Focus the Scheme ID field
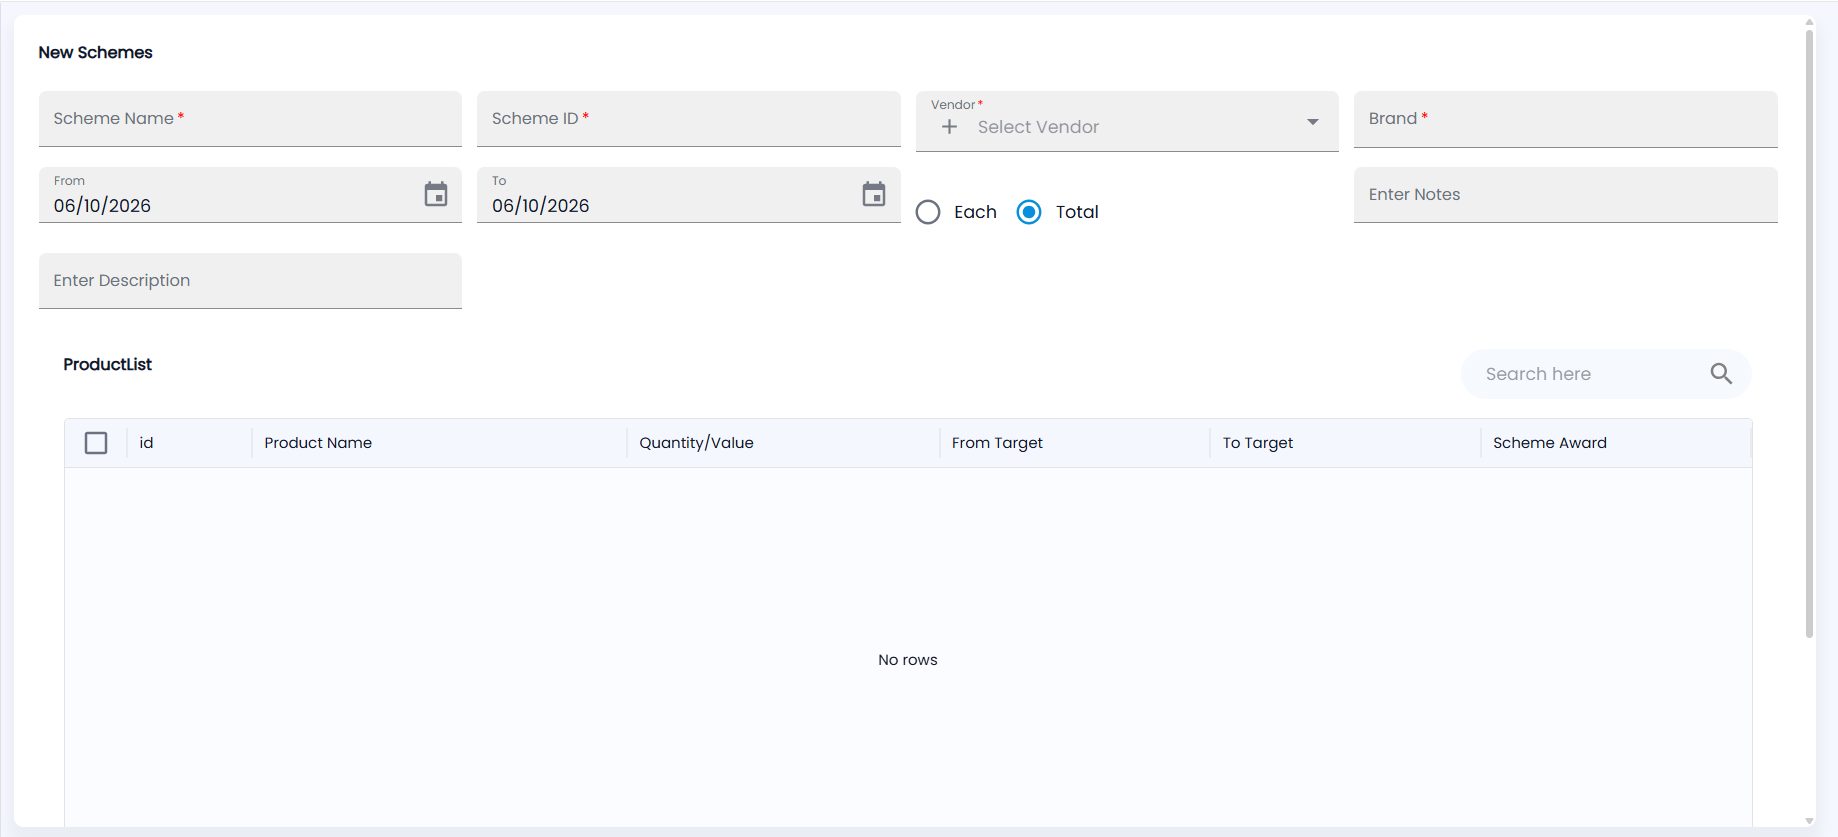Viewport: 1838px width, 837px height. [x=688, y=119]
